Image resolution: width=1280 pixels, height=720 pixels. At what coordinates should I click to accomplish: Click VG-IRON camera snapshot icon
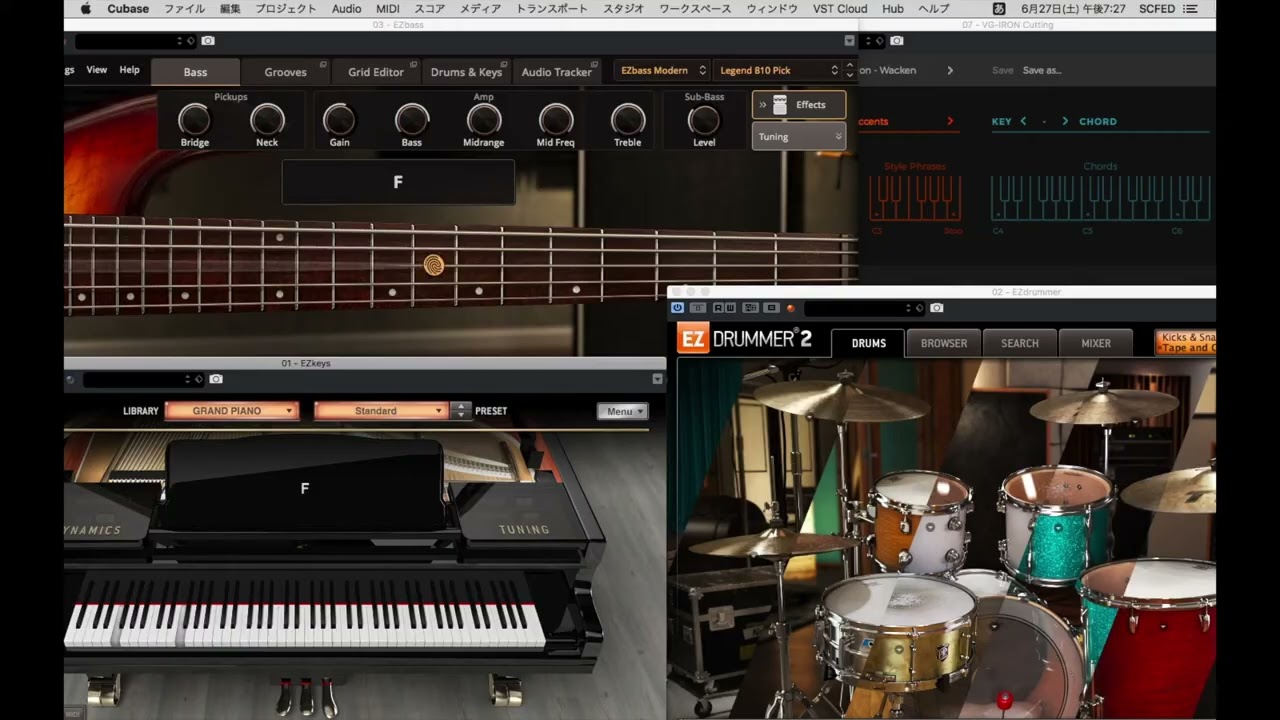click(897, 41)
